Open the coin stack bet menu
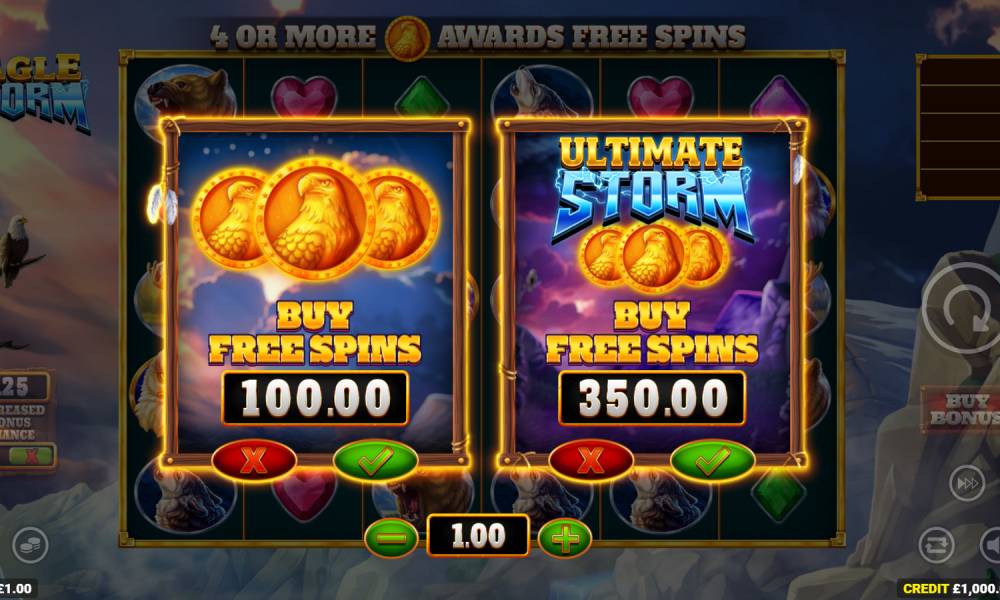 coord(30,546)
